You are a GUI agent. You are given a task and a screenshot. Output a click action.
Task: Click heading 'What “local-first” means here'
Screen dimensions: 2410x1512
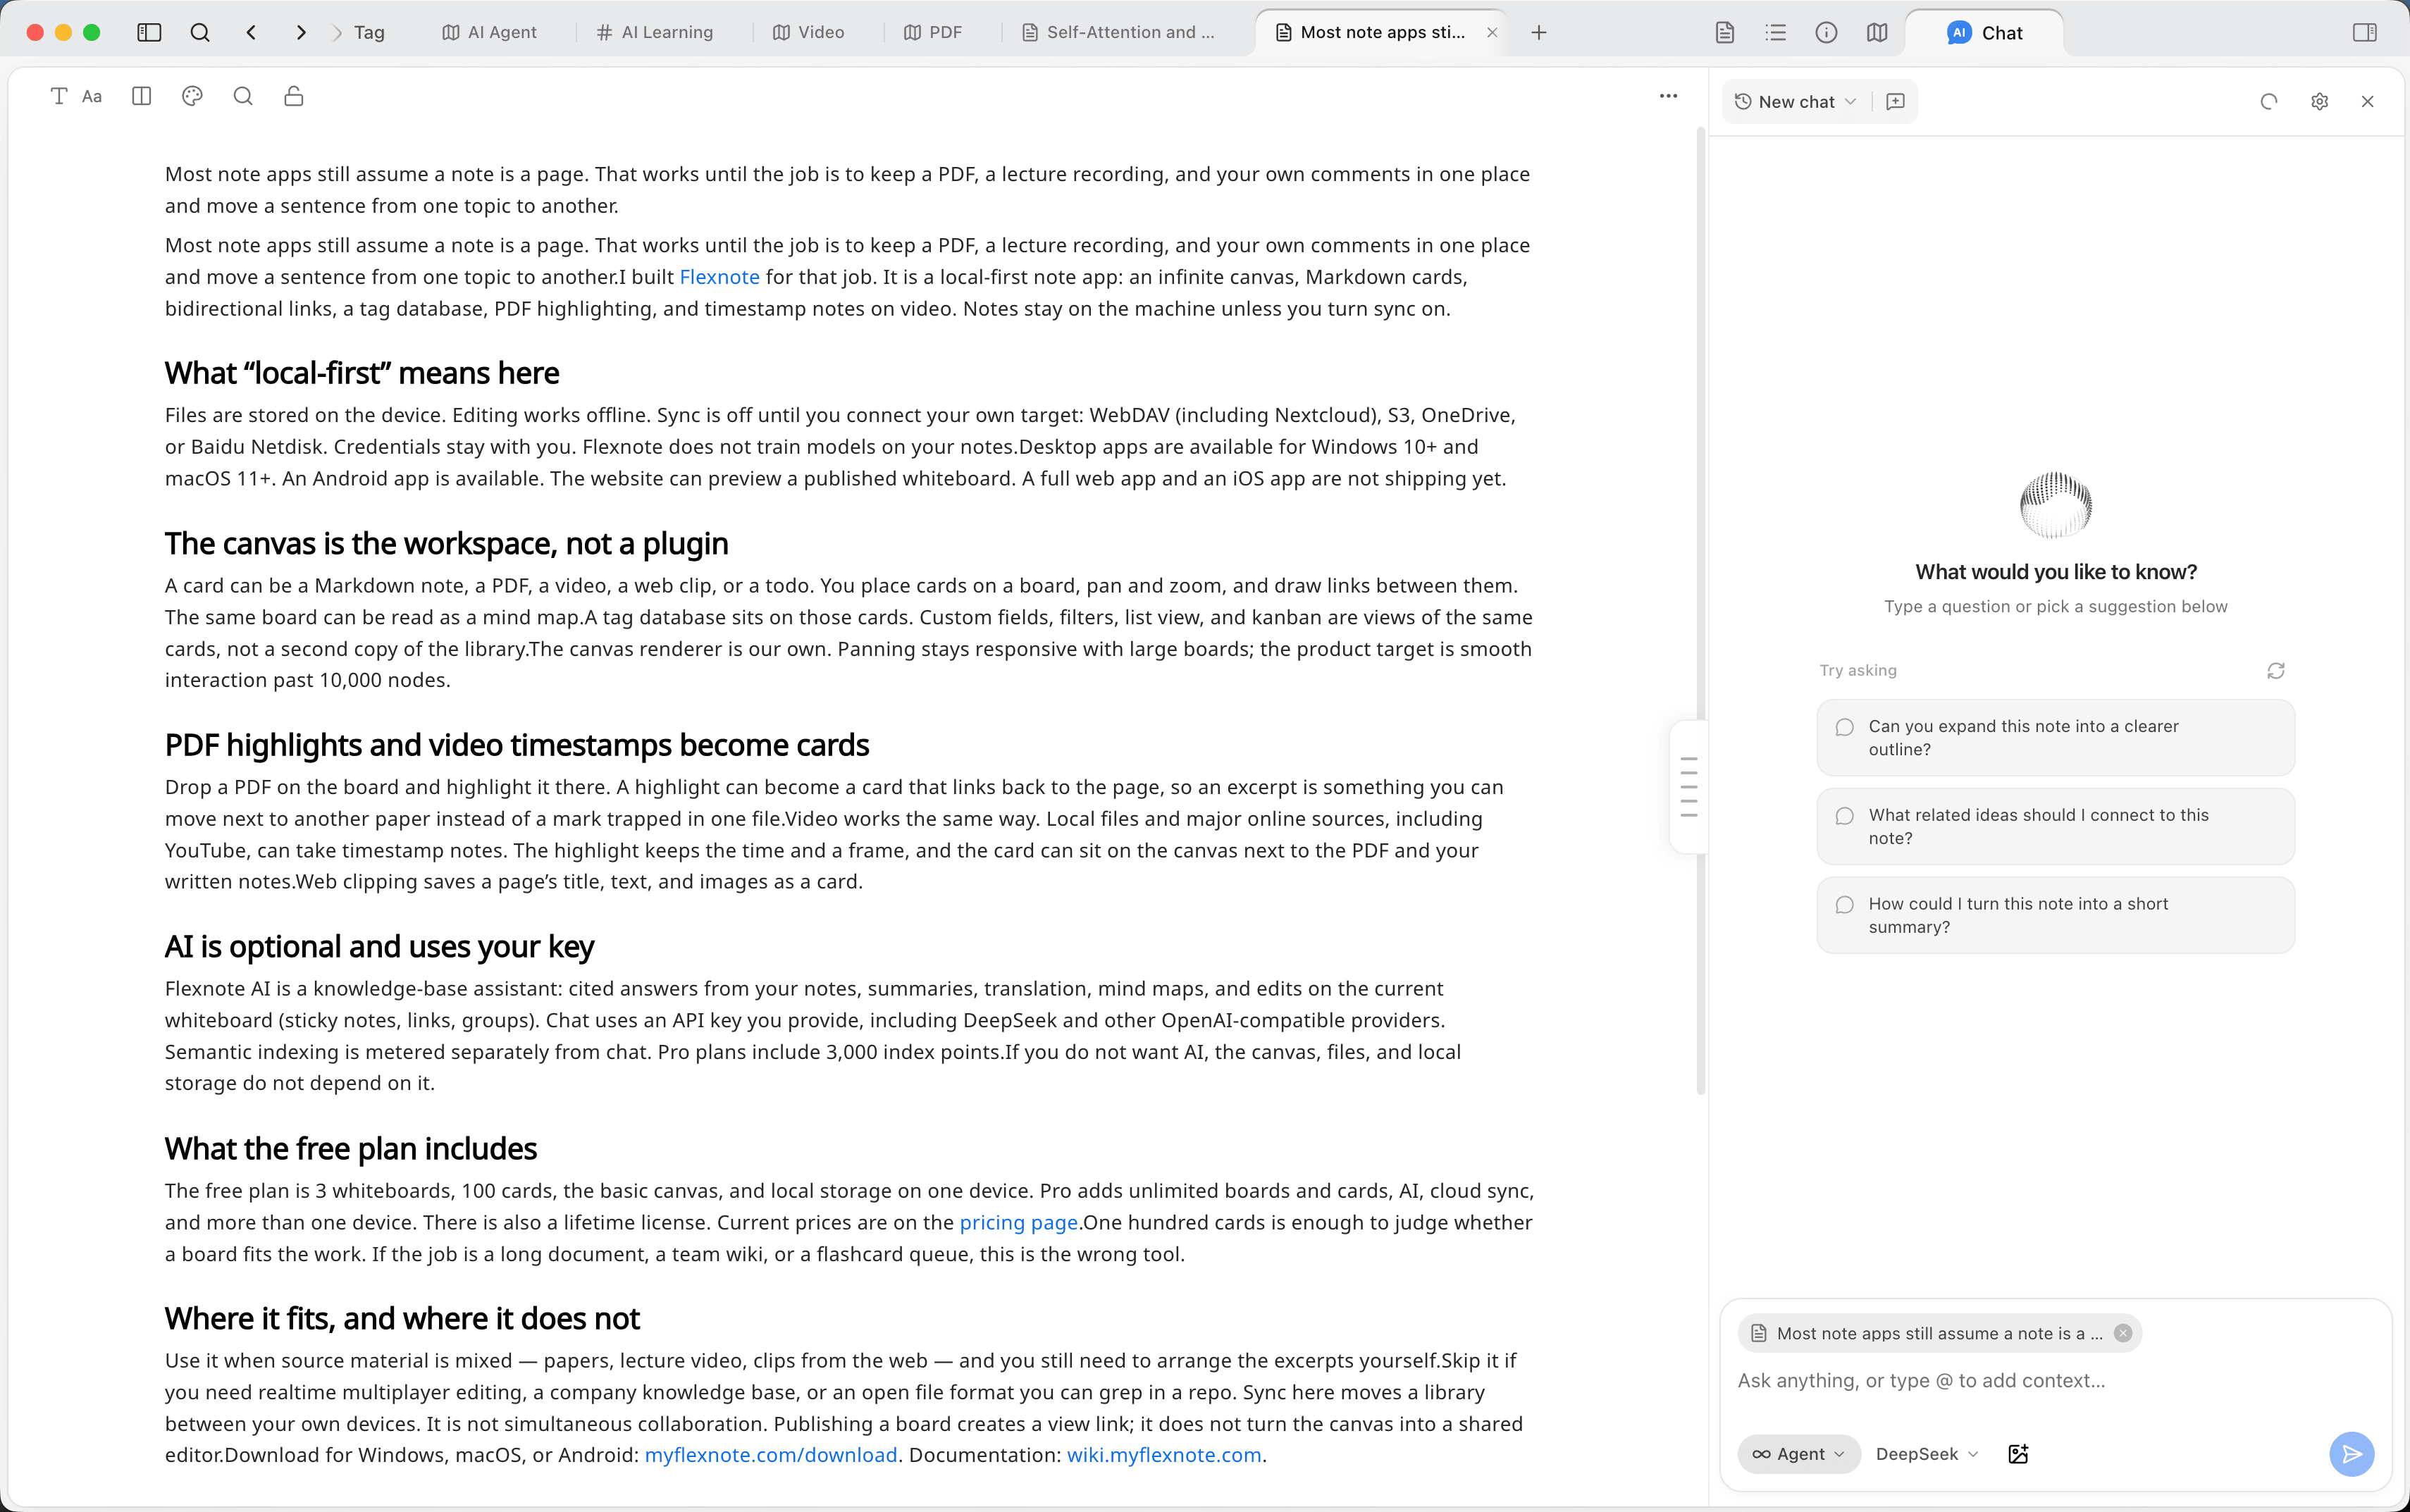tap(362, 373)
